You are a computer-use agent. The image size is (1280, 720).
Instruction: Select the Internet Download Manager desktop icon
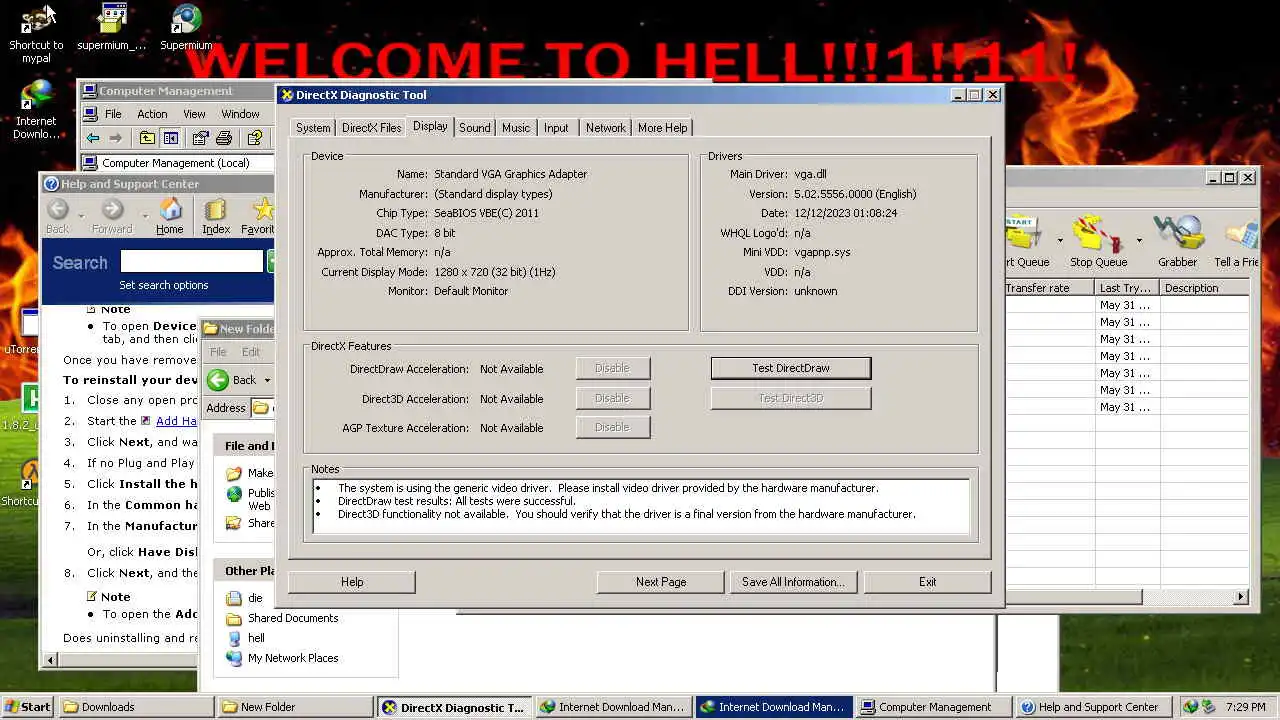36,110
